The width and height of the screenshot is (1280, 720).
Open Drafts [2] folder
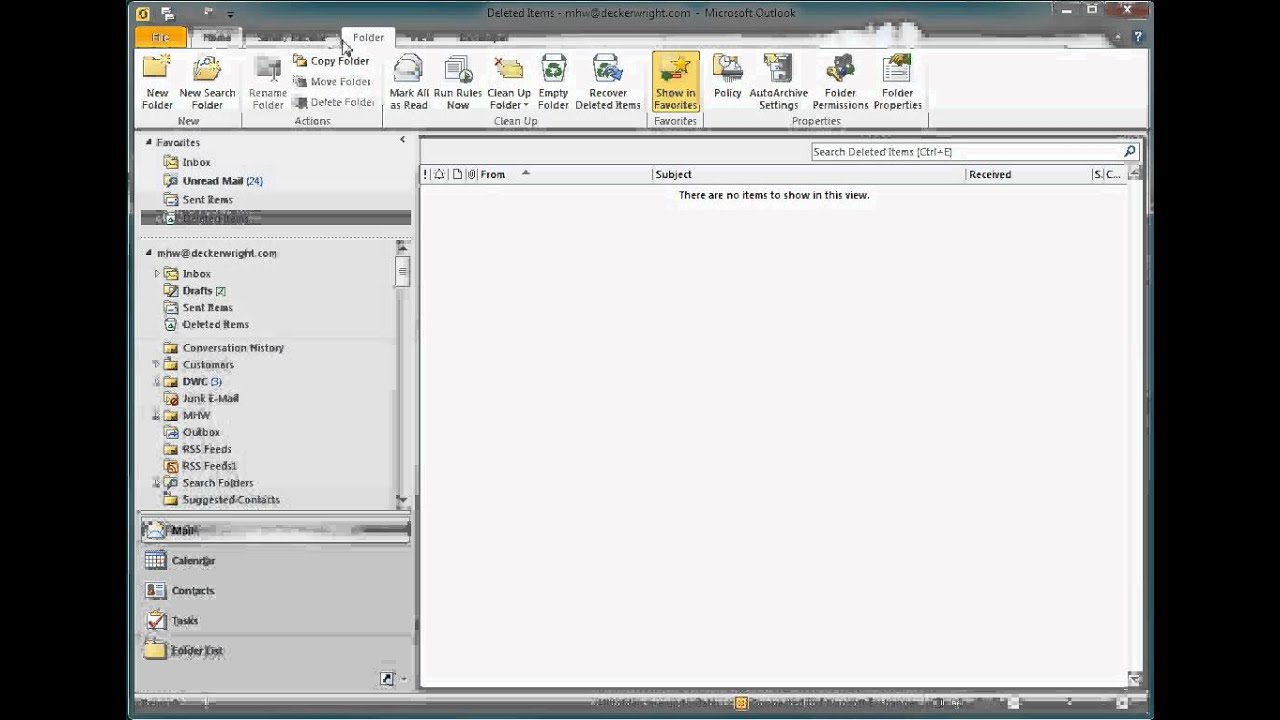click(x=204, y=291)
